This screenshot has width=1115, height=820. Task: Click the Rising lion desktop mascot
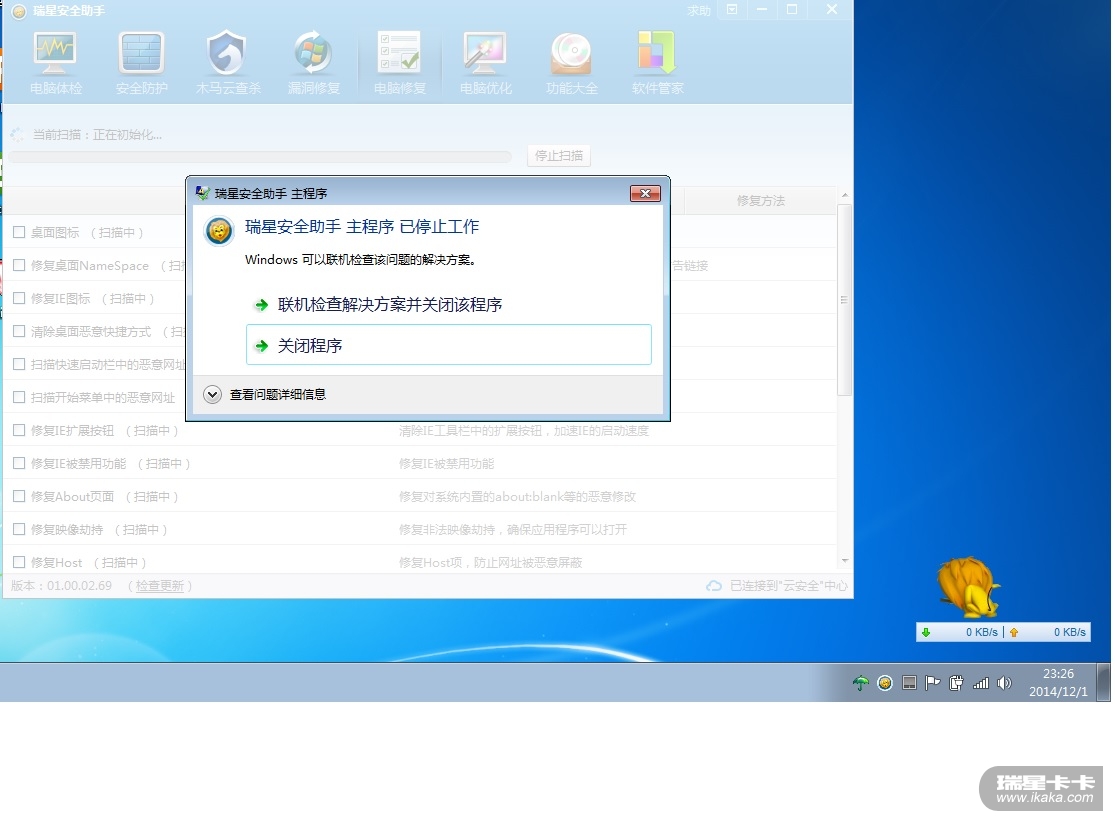(x=968, y=587)
